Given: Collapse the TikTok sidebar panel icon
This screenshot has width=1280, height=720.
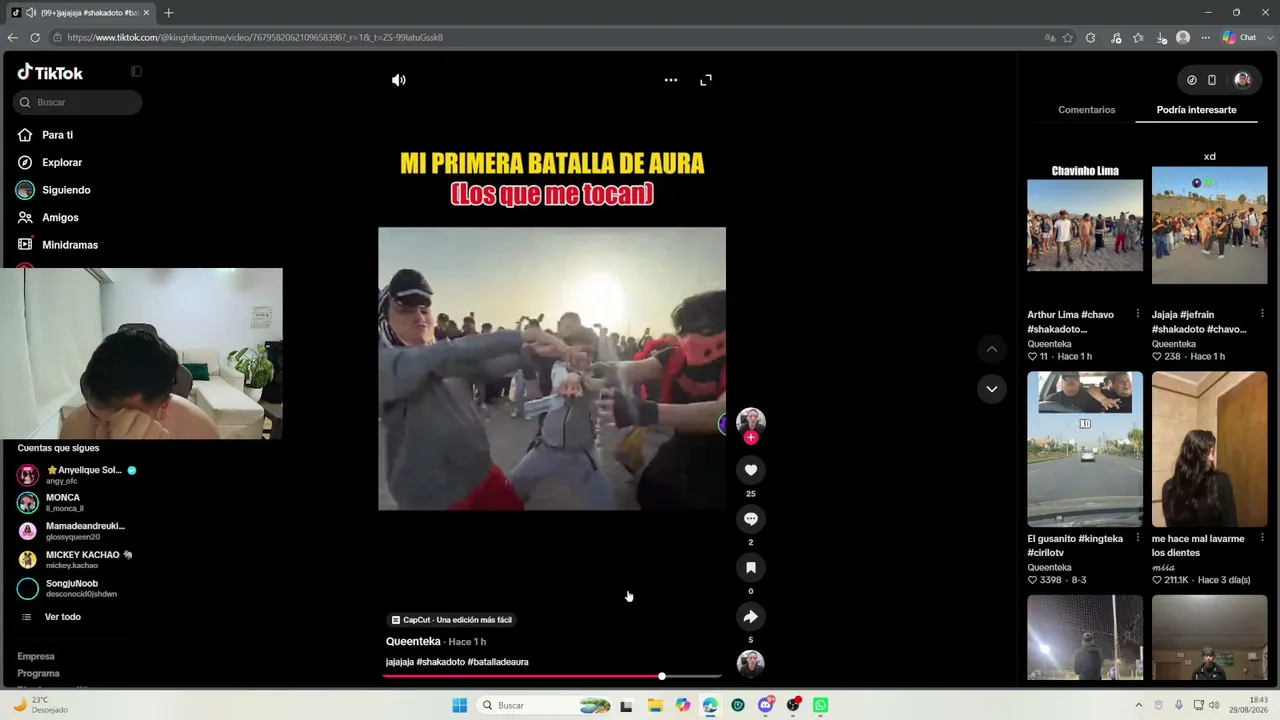Looking at the screenshot, I should (x=136, y=72).
